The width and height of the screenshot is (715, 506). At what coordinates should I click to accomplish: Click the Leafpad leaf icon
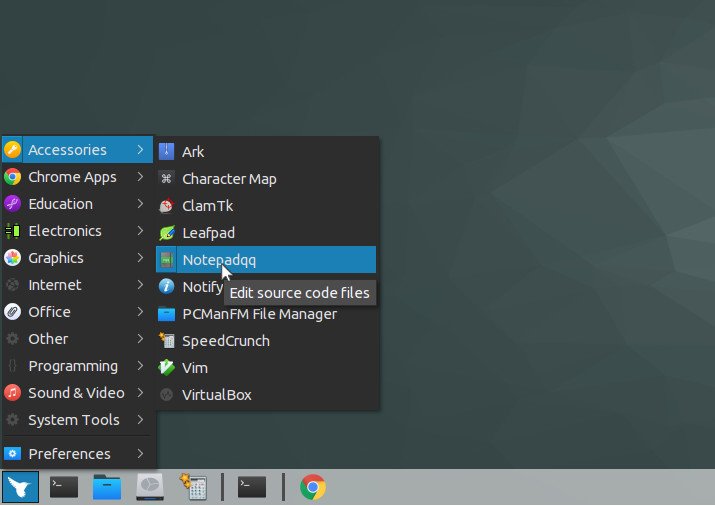tap(166, 232)
